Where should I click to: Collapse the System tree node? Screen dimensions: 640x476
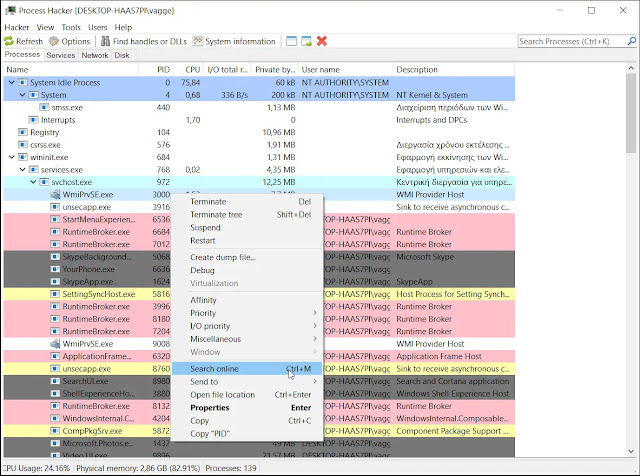point(22,95)
